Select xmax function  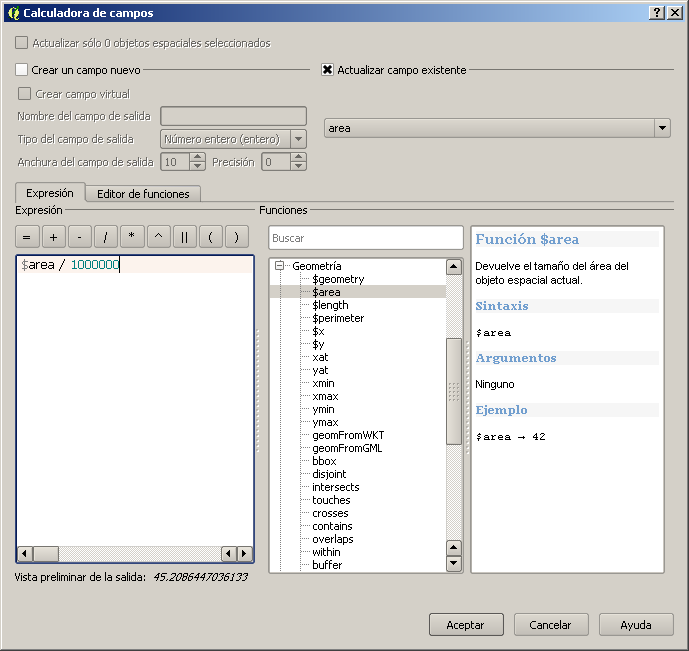pyautogui.click(x=325, y=396)
